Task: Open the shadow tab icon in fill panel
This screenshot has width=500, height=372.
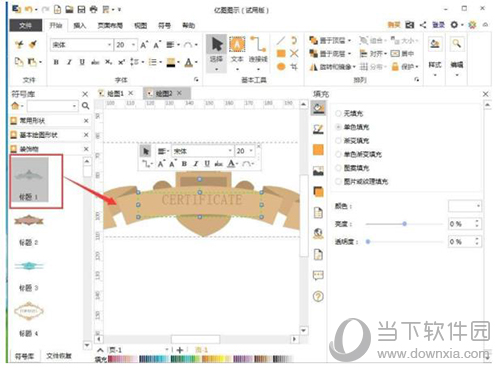Action: pos(318,192)
